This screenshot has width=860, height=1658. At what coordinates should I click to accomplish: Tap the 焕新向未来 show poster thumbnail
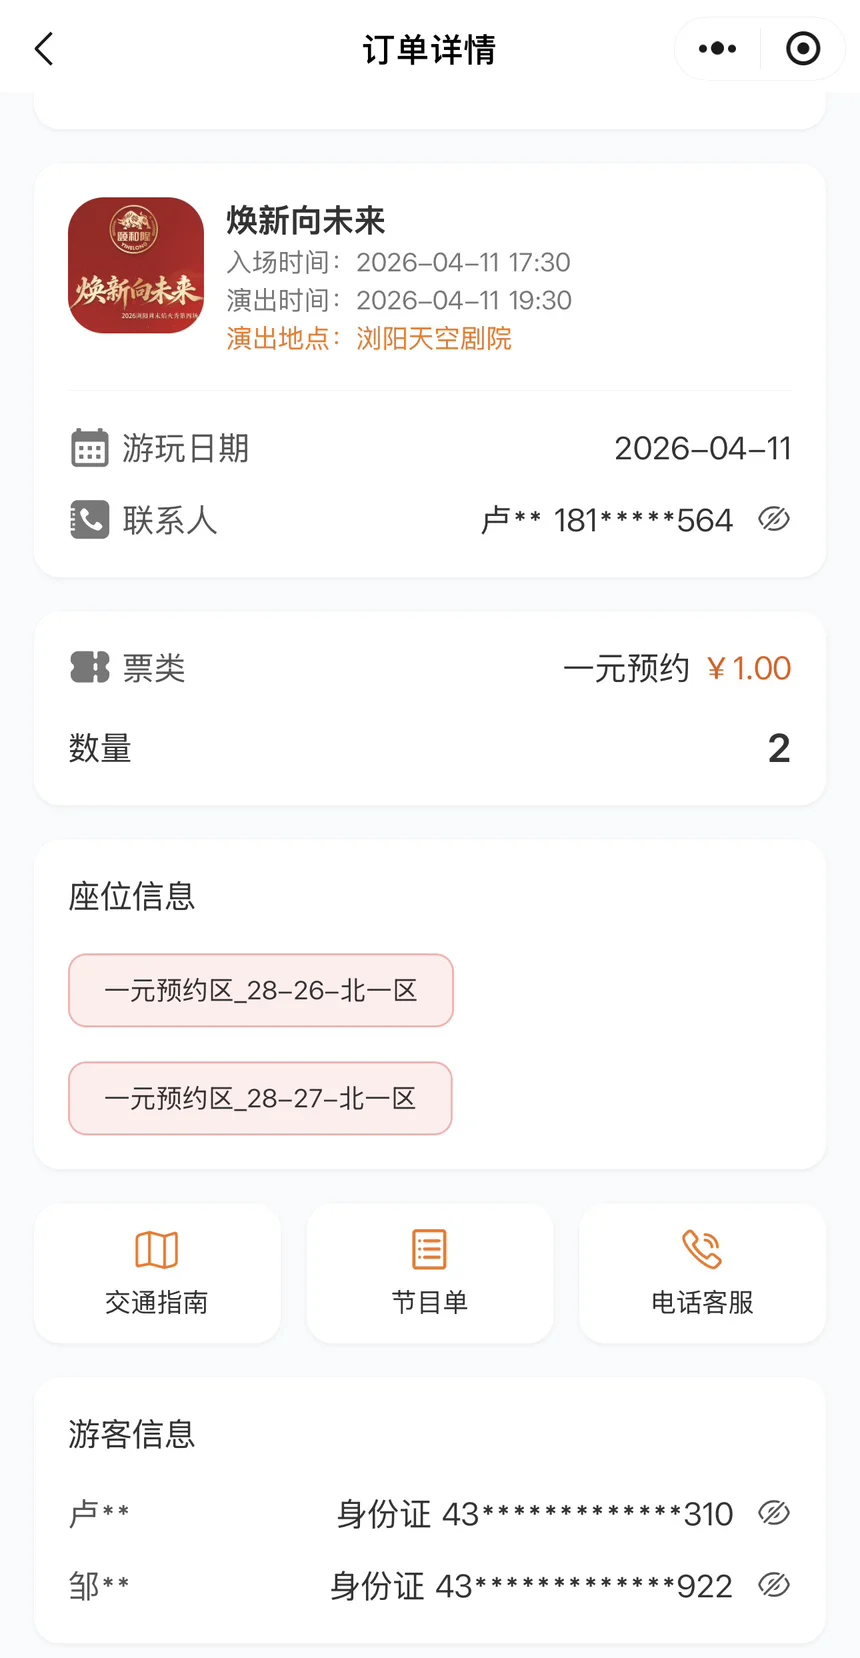(x=136, y=265)
